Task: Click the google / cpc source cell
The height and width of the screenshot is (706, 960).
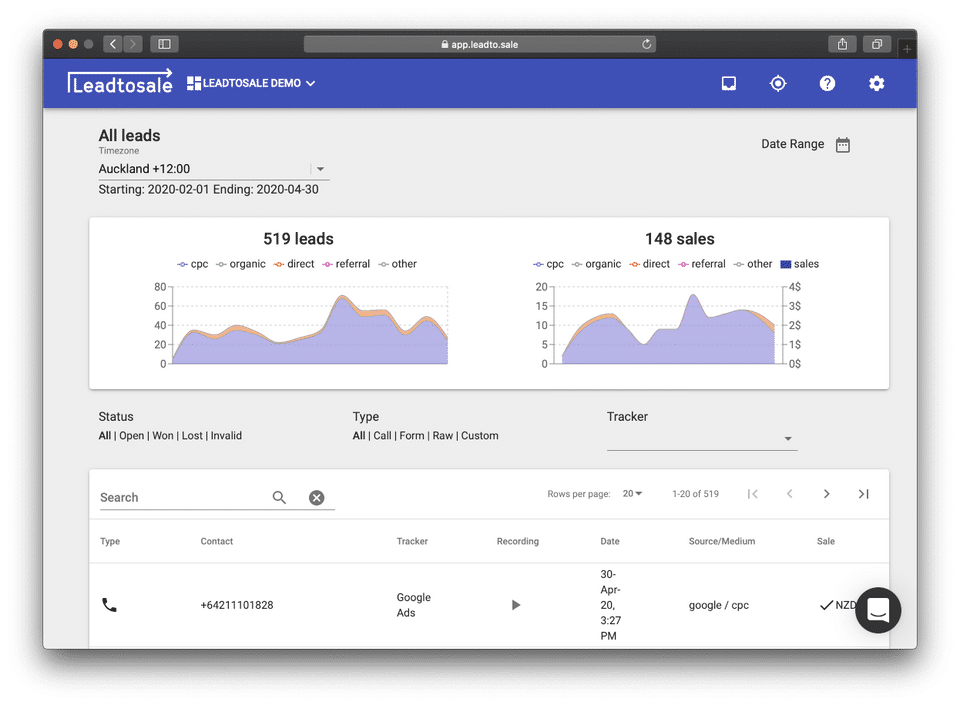Action: [x=719, y=605]
